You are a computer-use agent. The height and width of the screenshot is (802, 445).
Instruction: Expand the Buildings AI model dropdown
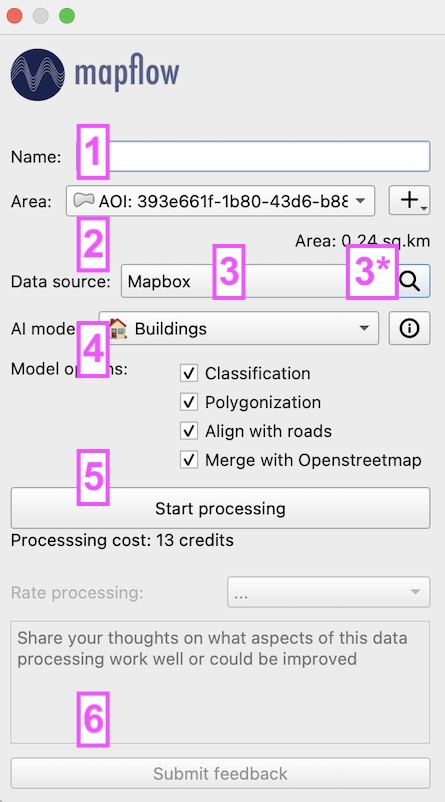(x=239, y=328)
